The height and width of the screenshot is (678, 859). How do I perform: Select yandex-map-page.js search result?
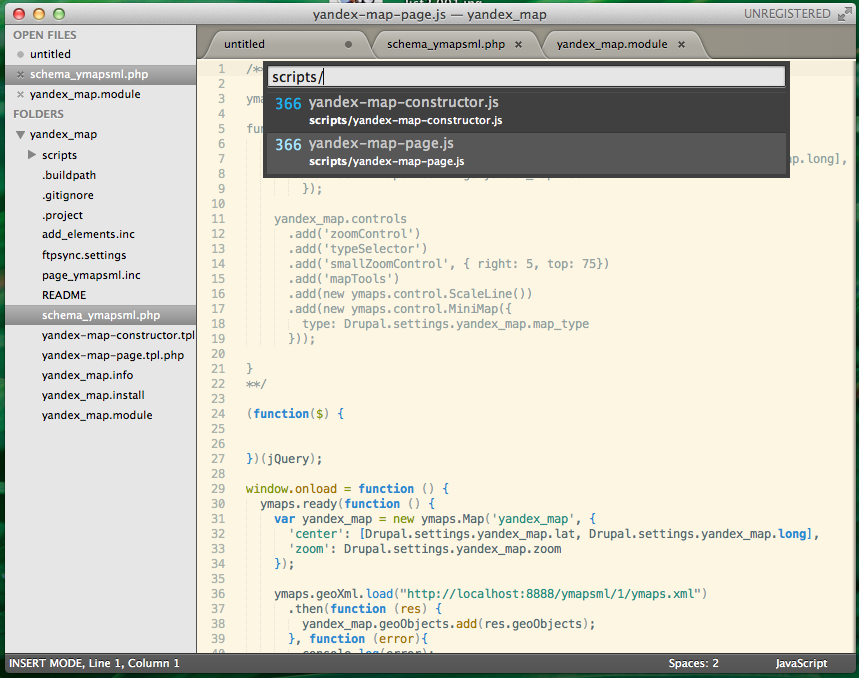point(526,153)
